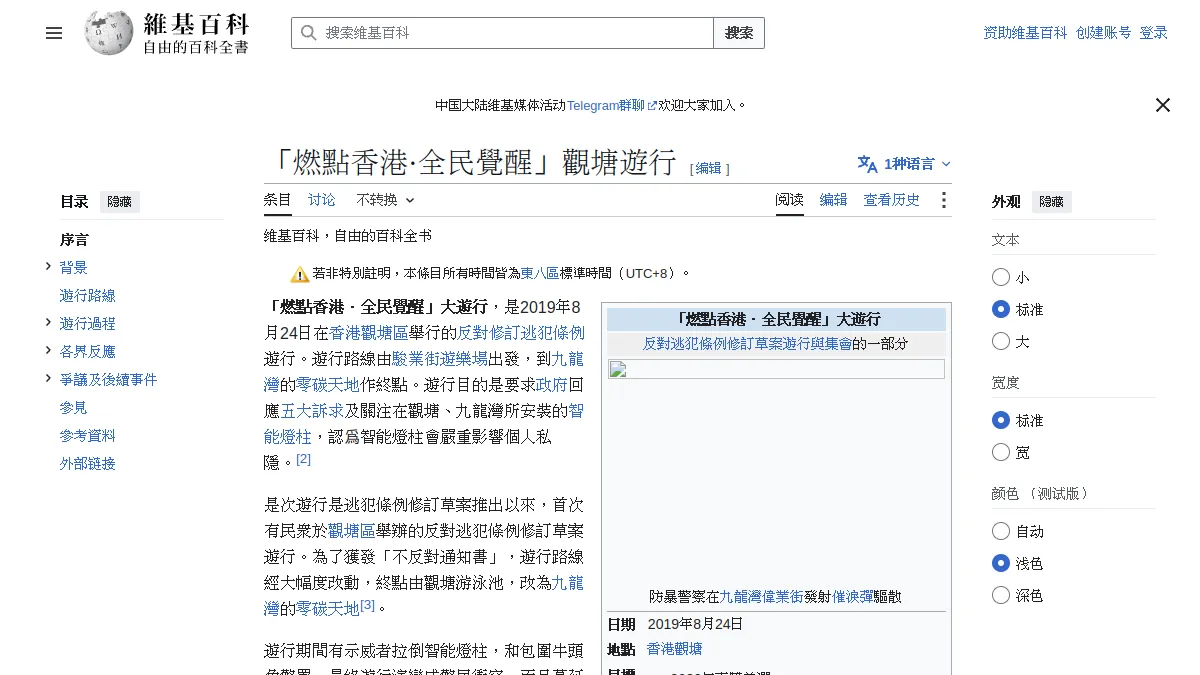This screenshot has height=675, width=1200.
Task: Click the language translation icon
Action: click(x=867, y=164)
